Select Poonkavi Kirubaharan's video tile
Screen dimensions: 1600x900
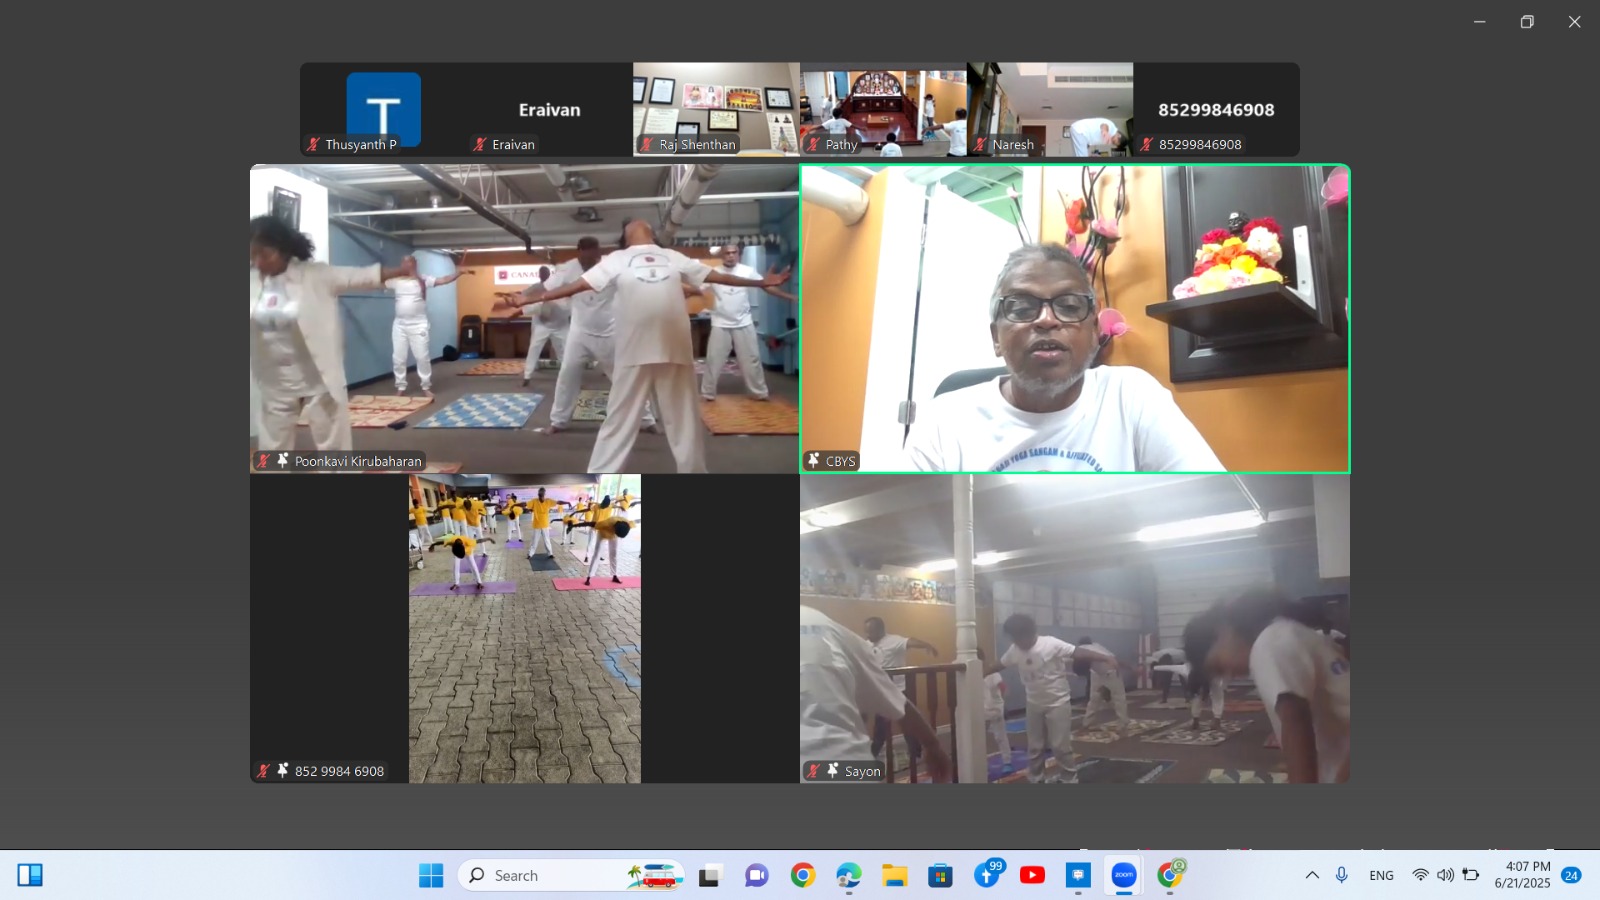(524, 318)
